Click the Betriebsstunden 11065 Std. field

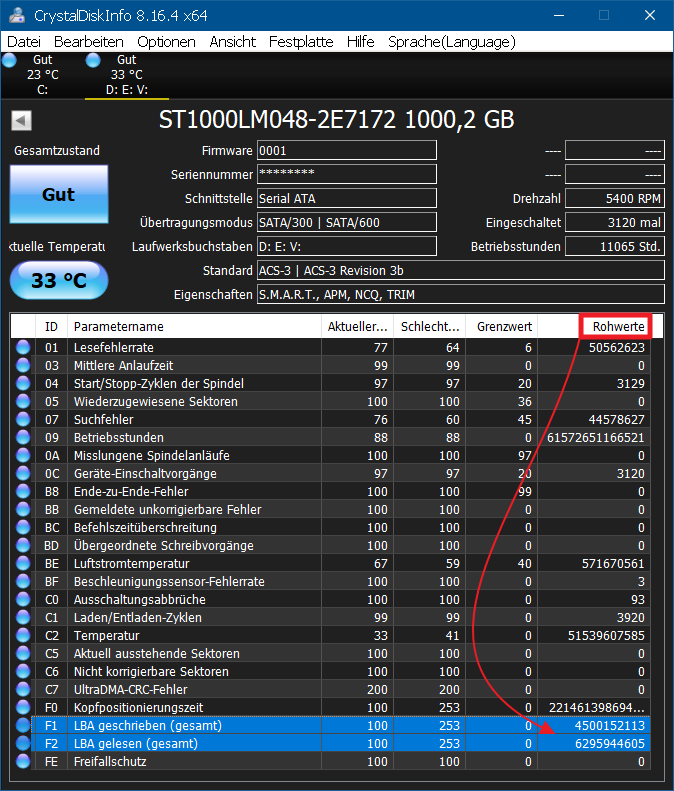click(614, 247)
